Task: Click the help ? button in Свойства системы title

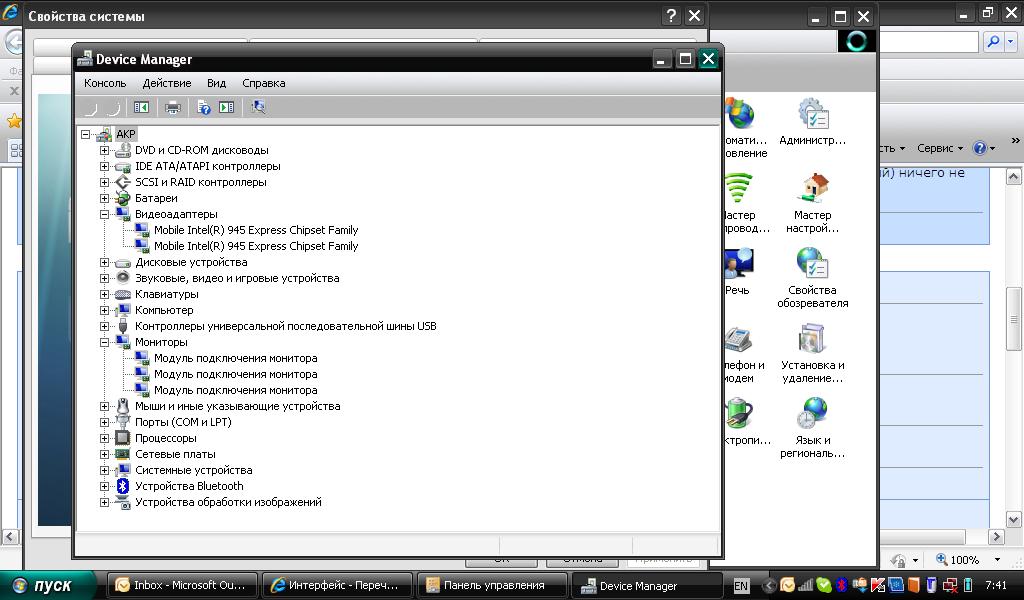Action: (671, 15)
